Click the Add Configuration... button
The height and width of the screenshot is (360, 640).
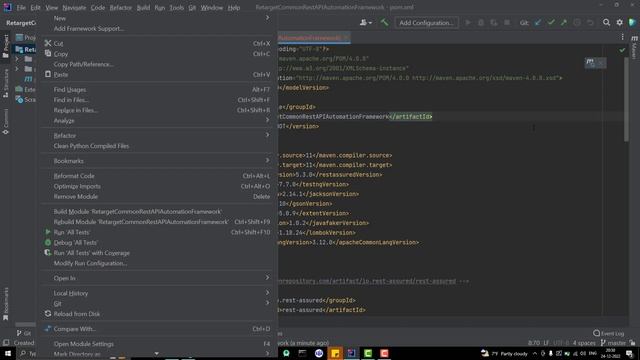tap(427, 22)
